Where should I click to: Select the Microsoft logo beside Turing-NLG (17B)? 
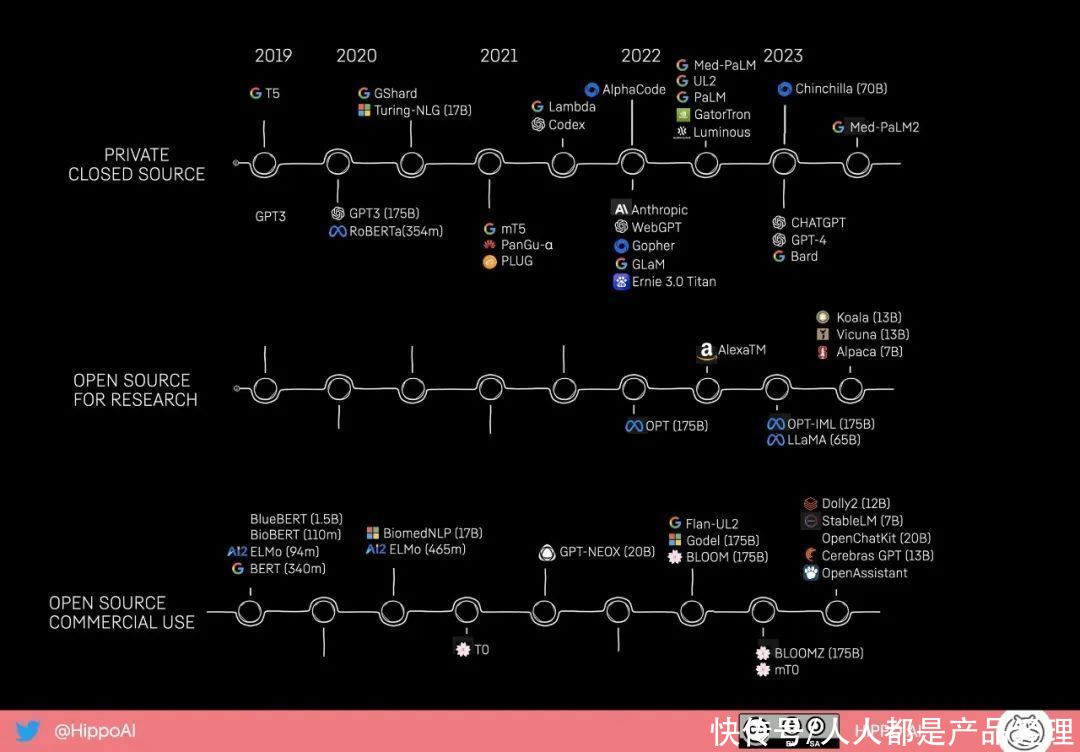point(364,110)
